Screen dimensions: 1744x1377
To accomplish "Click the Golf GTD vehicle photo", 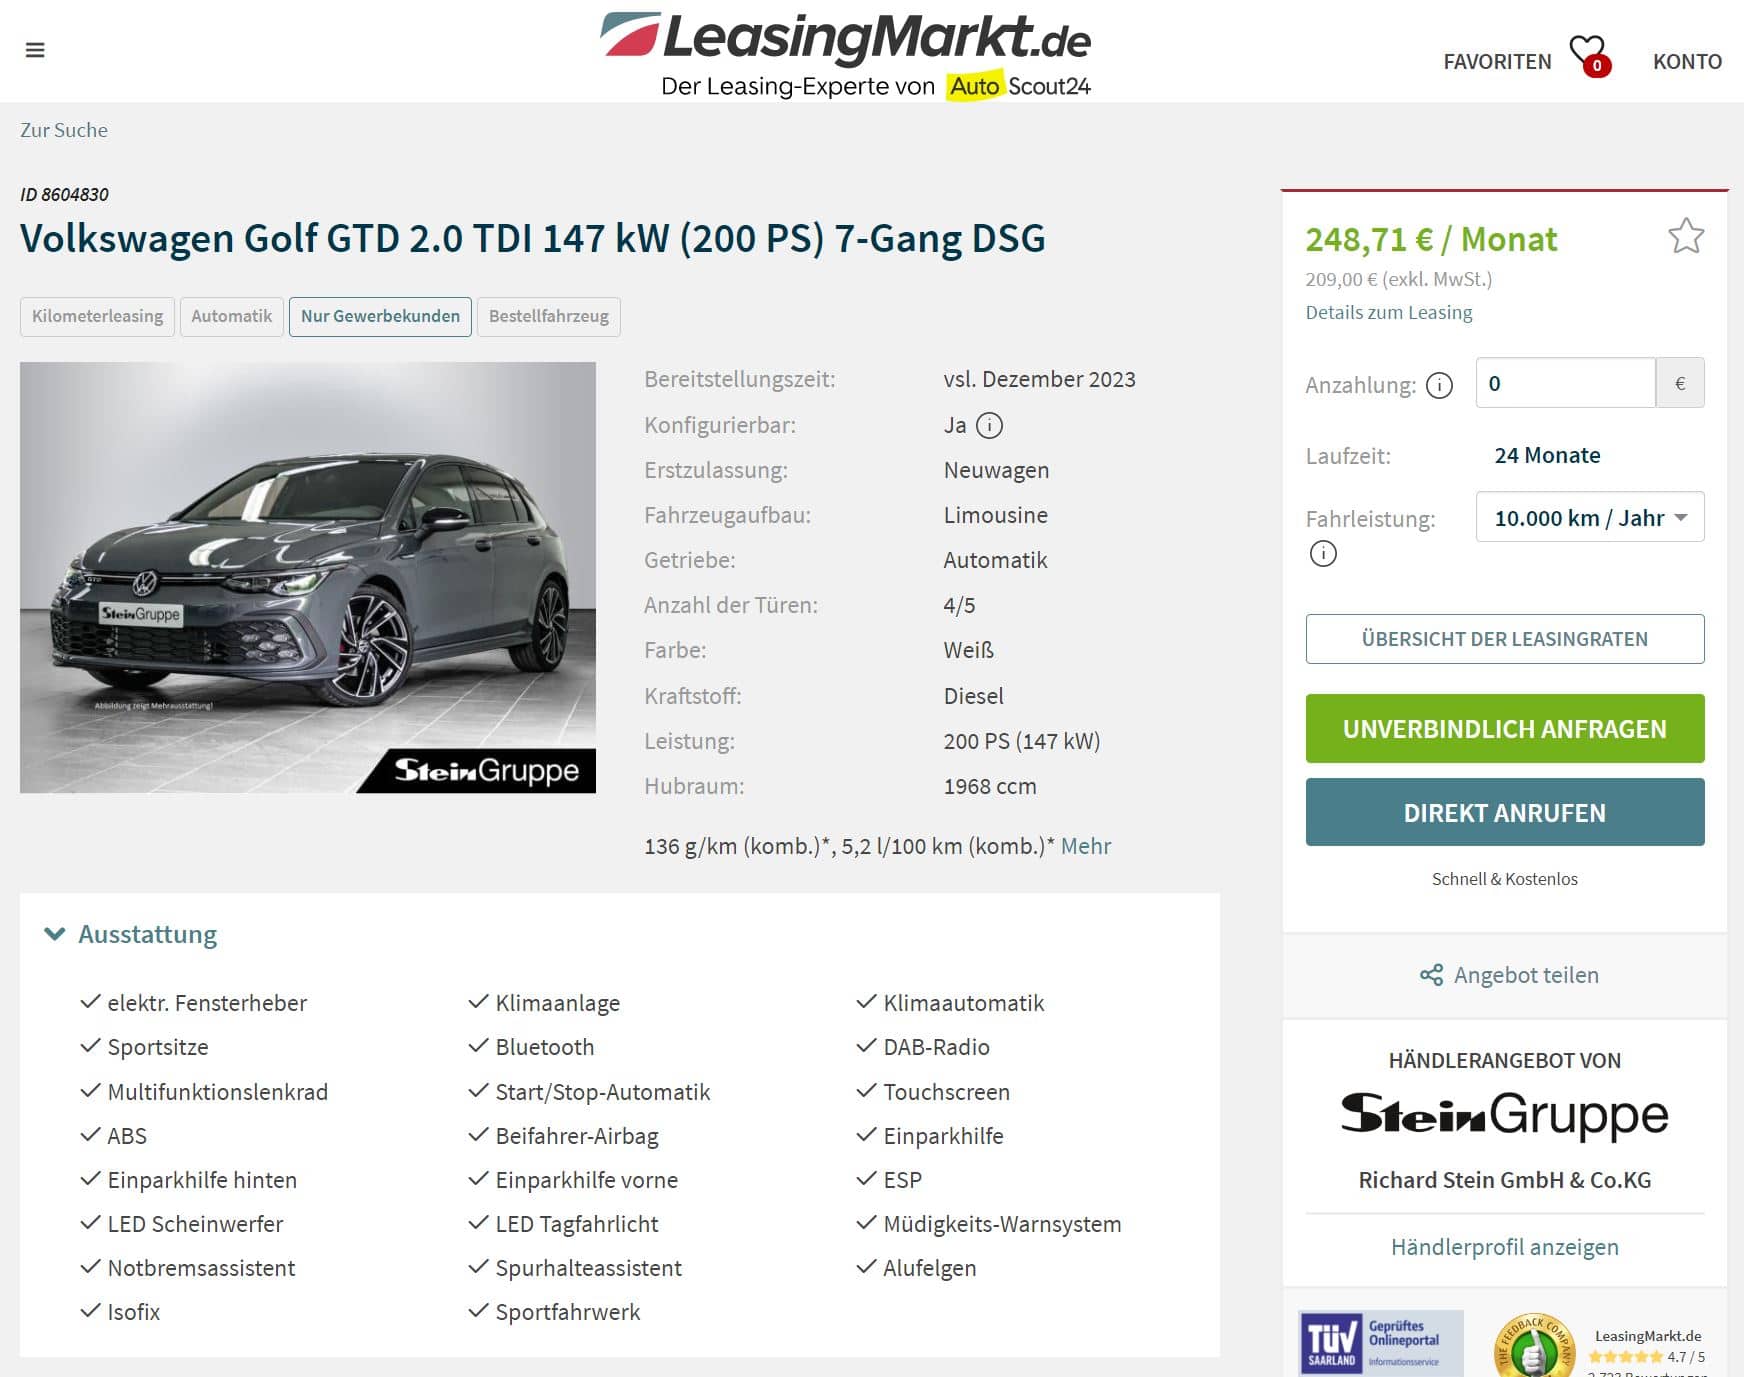I will click(308, 577).
